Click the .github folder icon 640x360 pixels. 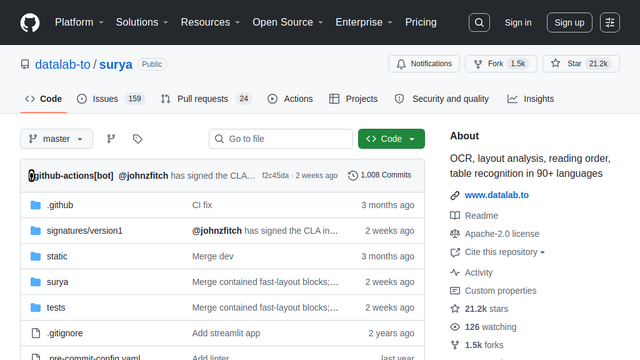click(x=36, y=205)
